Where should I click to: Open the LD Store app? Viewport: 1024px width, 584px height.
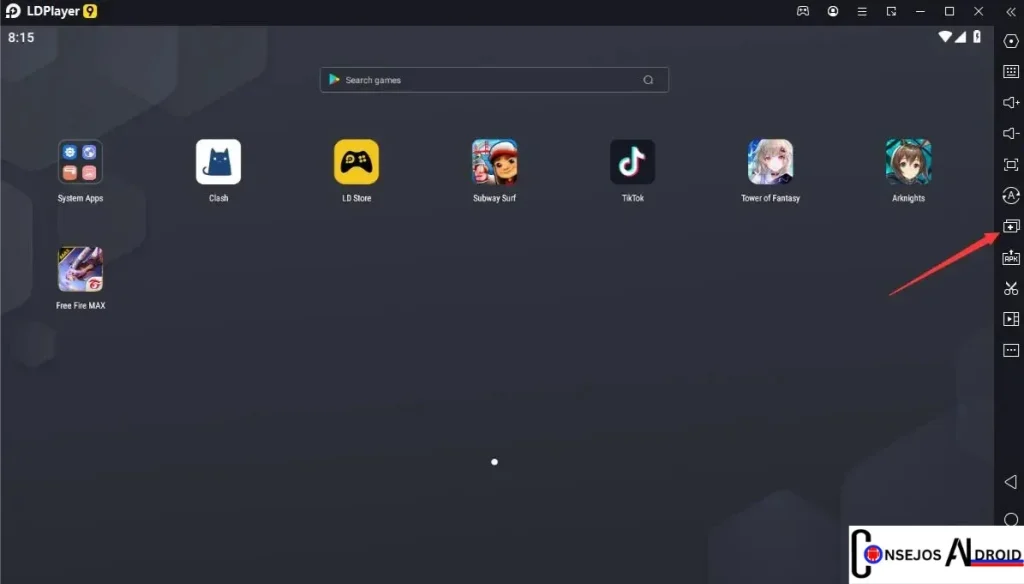point(356,162)
